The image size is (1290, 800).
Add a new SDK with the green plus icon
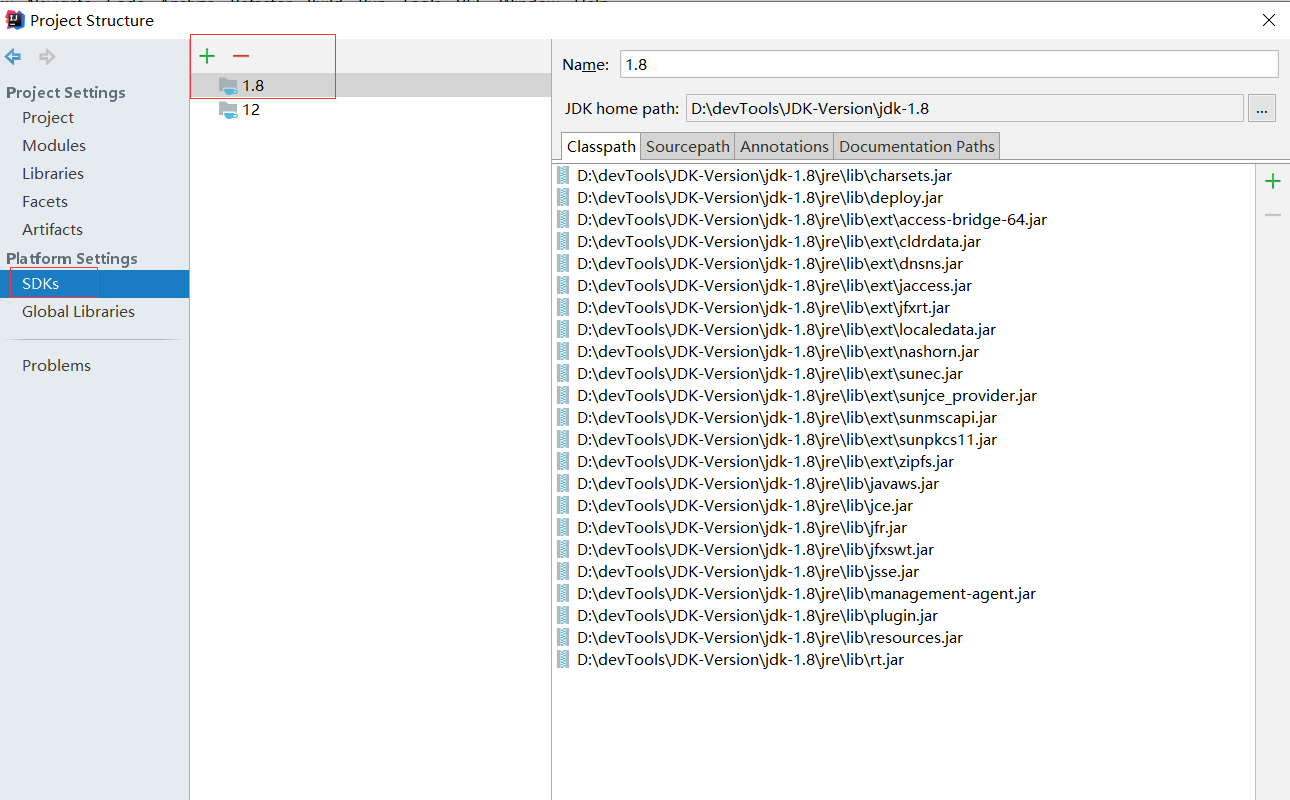tap(206, 56)
